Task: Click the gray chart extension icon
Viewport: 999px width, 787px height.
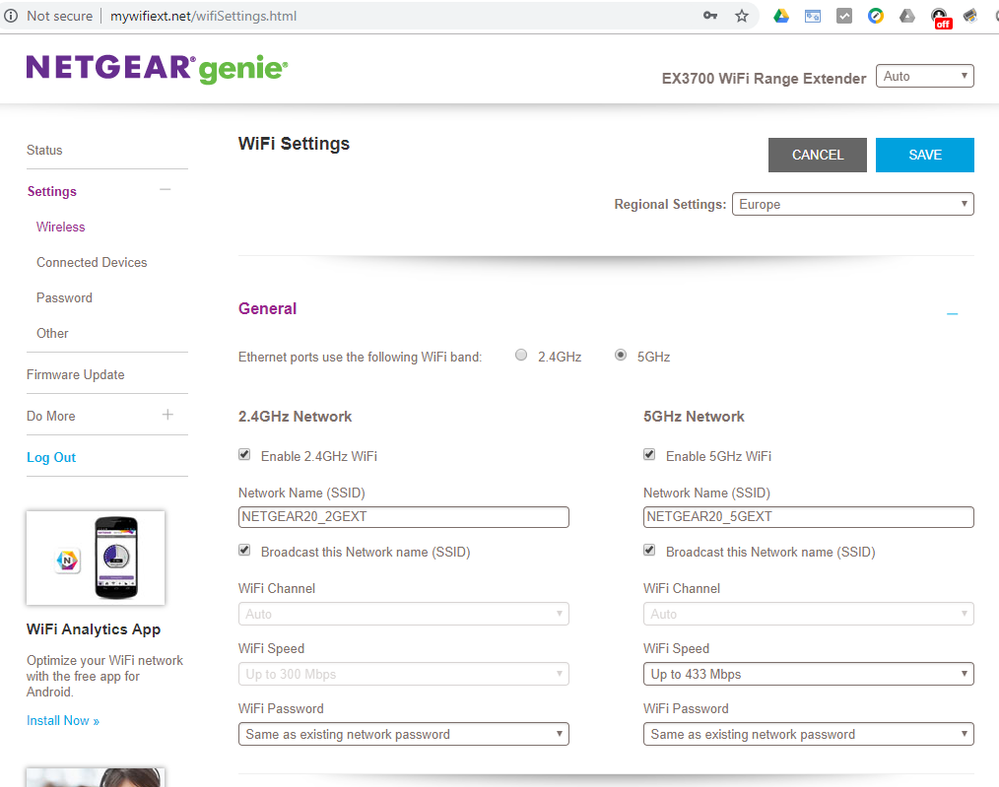Action: [x=844, y=16]
